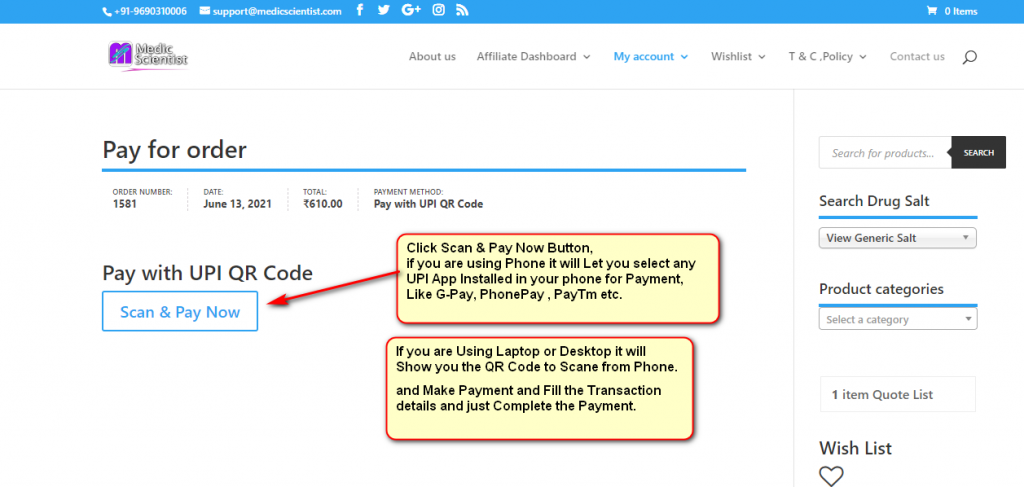
Task: Click the Facebook icon in top bar
Action: 360,11
